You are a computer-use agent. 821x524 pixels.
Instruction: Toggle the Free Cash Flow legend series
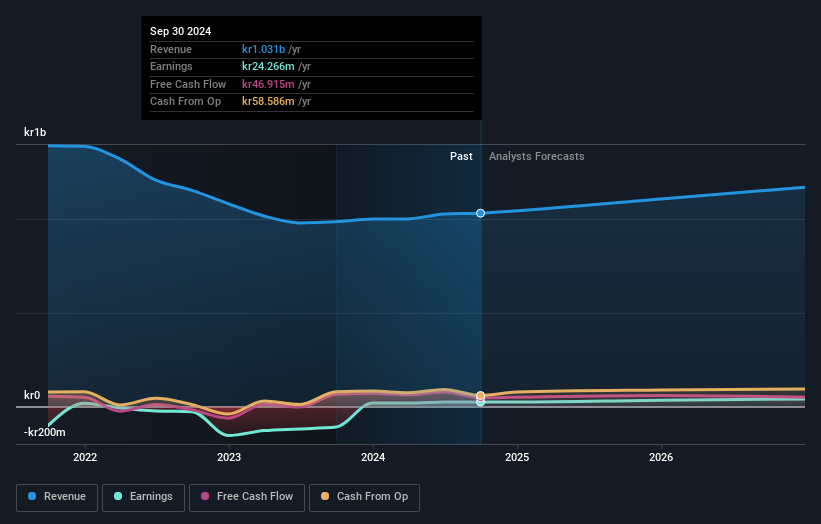pos(247,497)
